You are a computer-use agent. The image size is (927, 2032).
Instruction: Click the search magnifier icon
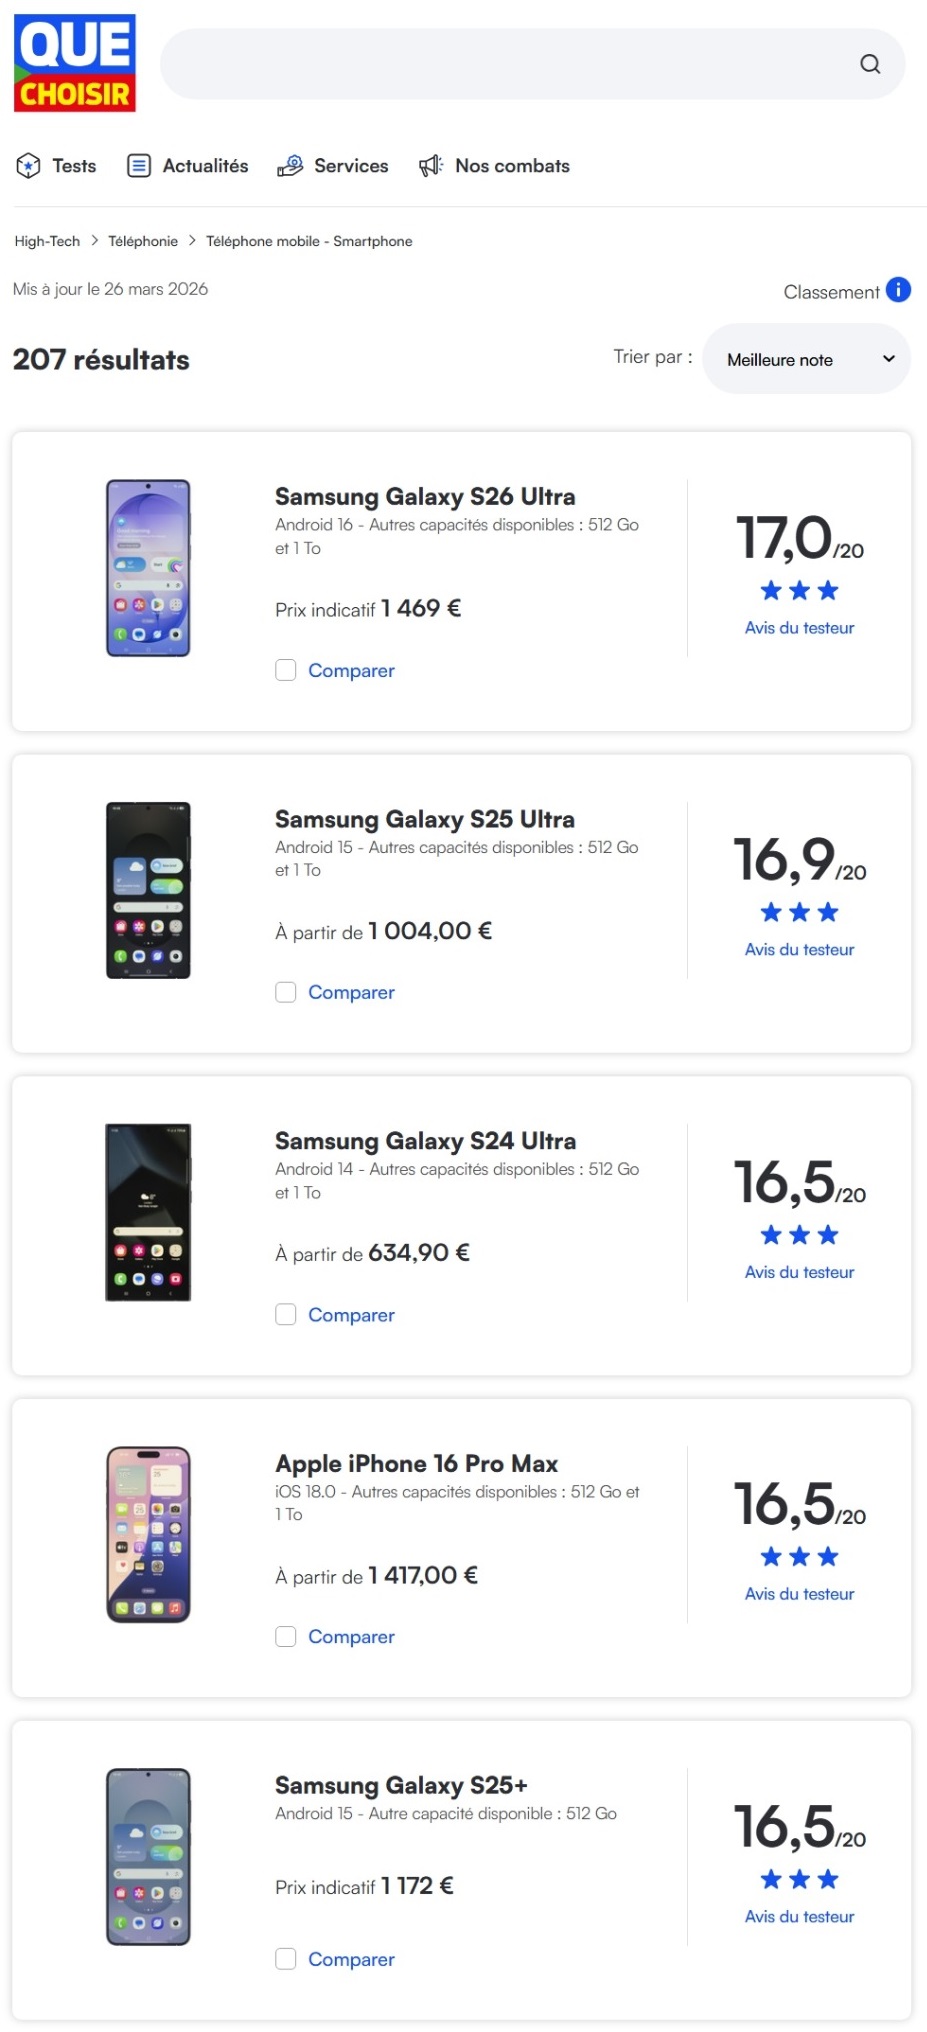pyautogui.click(x=870, y=64)
